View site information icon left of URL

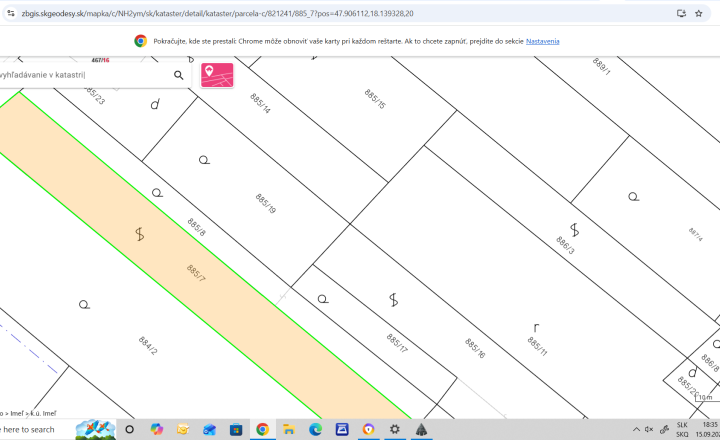coord(11,13)
